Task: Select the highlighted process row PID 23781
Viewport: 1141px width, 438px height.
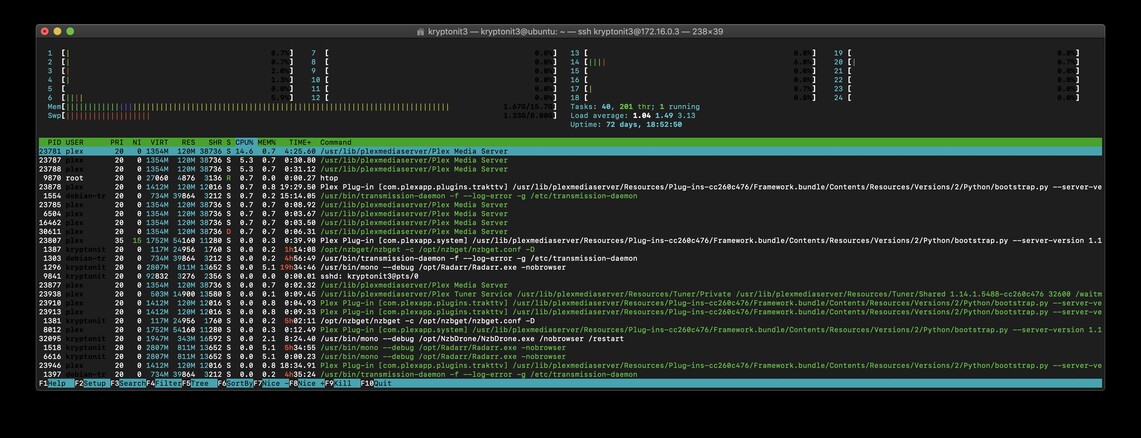Action: pos(570,151)
